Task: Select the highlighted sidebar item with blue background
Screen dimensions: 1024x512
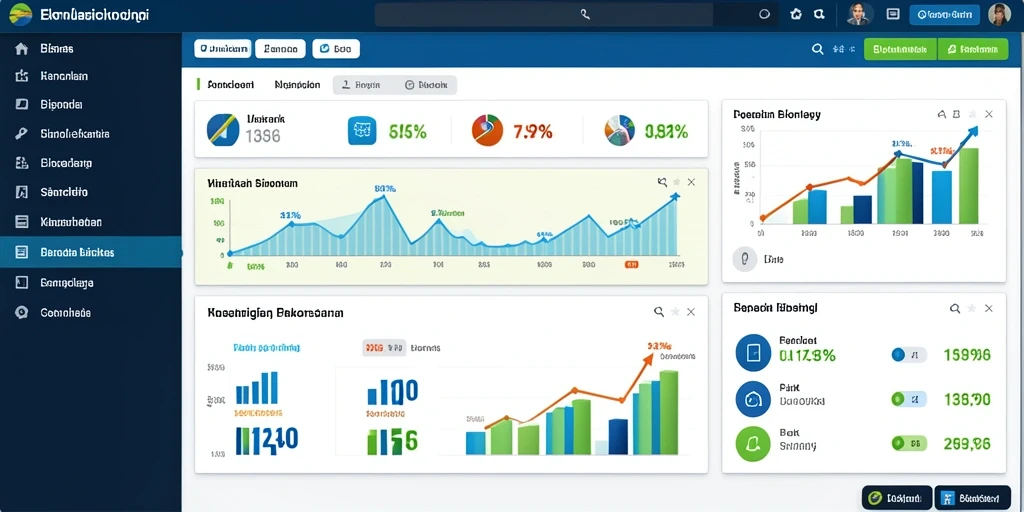Action: pyautogui.click(x=91, y=252)
